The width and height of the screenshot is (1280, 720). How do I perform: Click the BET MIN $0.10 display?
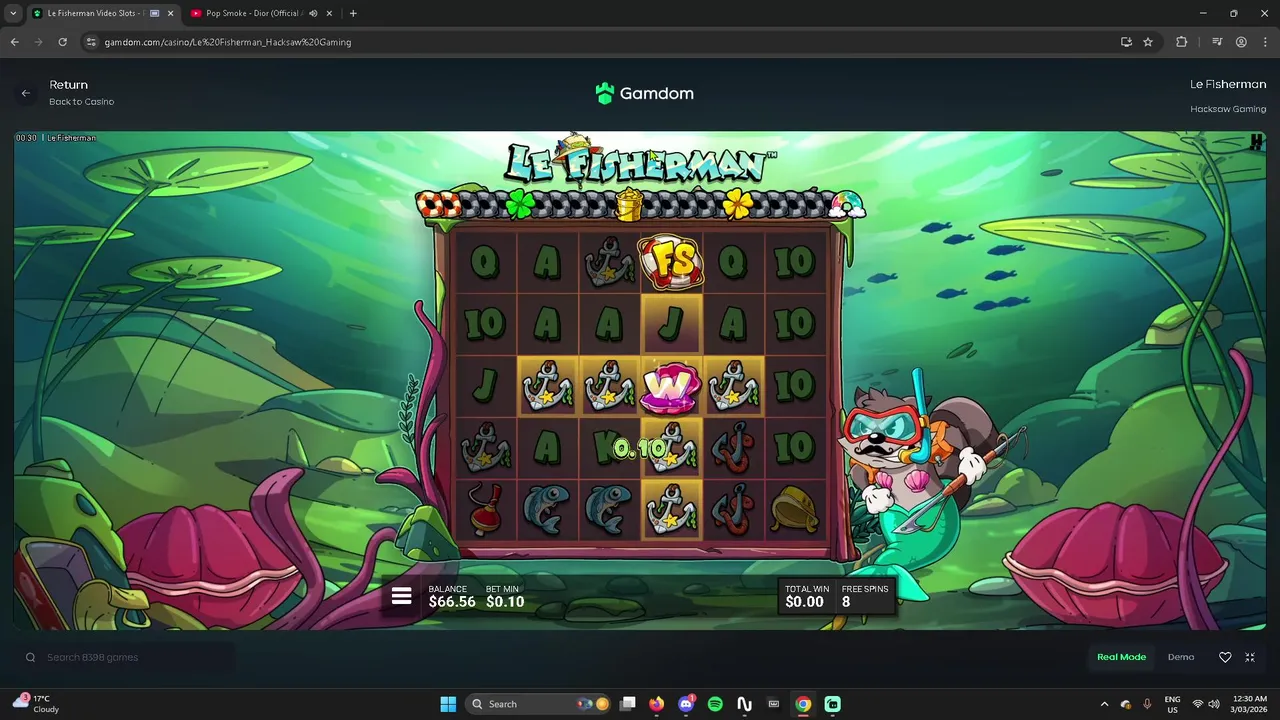[505, 596]
